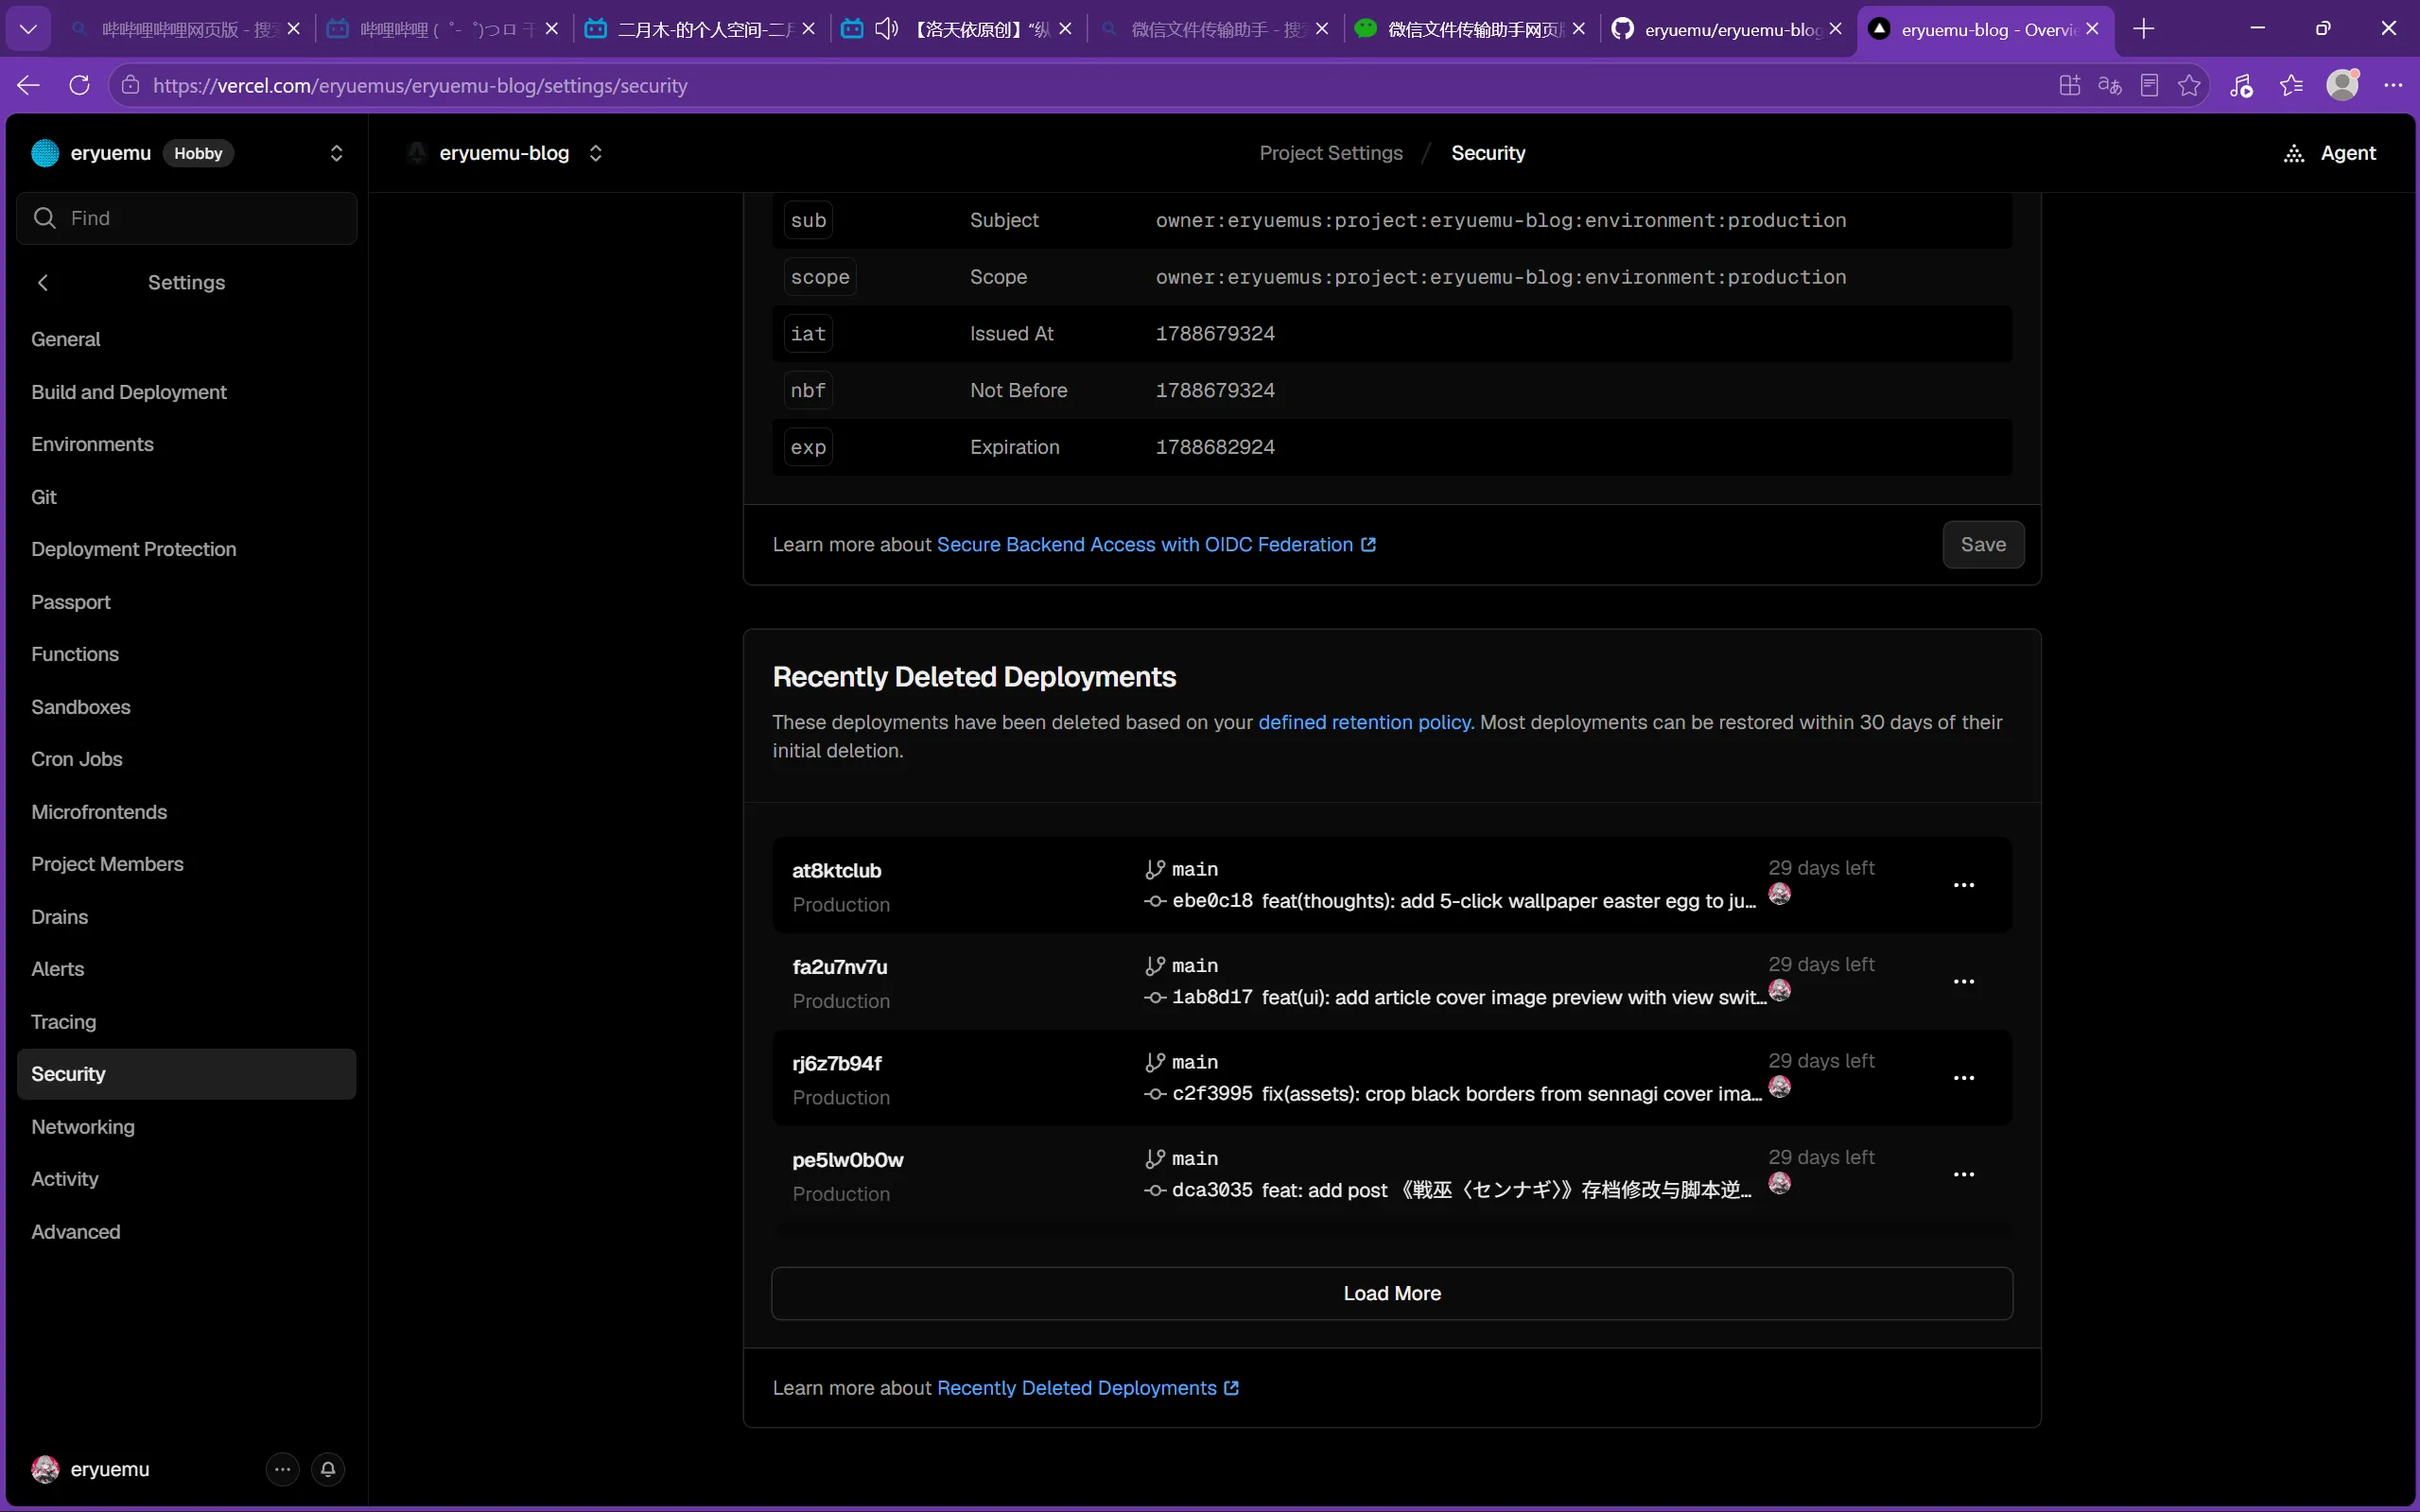The width and height of the screenshot is (2420, 1512).
Task: Open the eryuemu account options ellipsis
Action: [x=283, y=1469]
